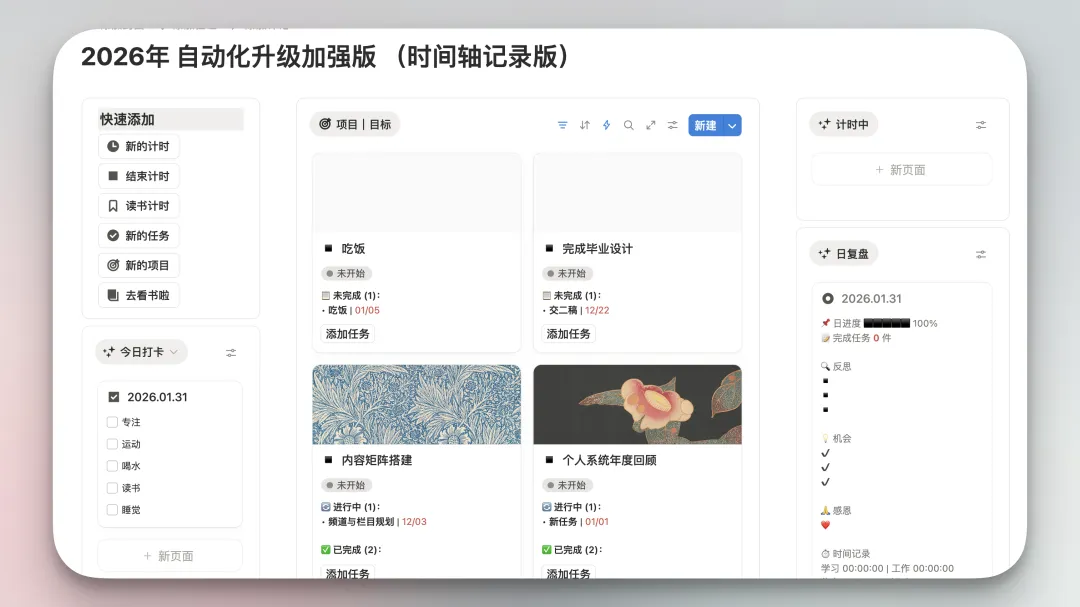
Task: Check the 读书 checkbox
Action: pyautogui.click(x=112, y=488)
